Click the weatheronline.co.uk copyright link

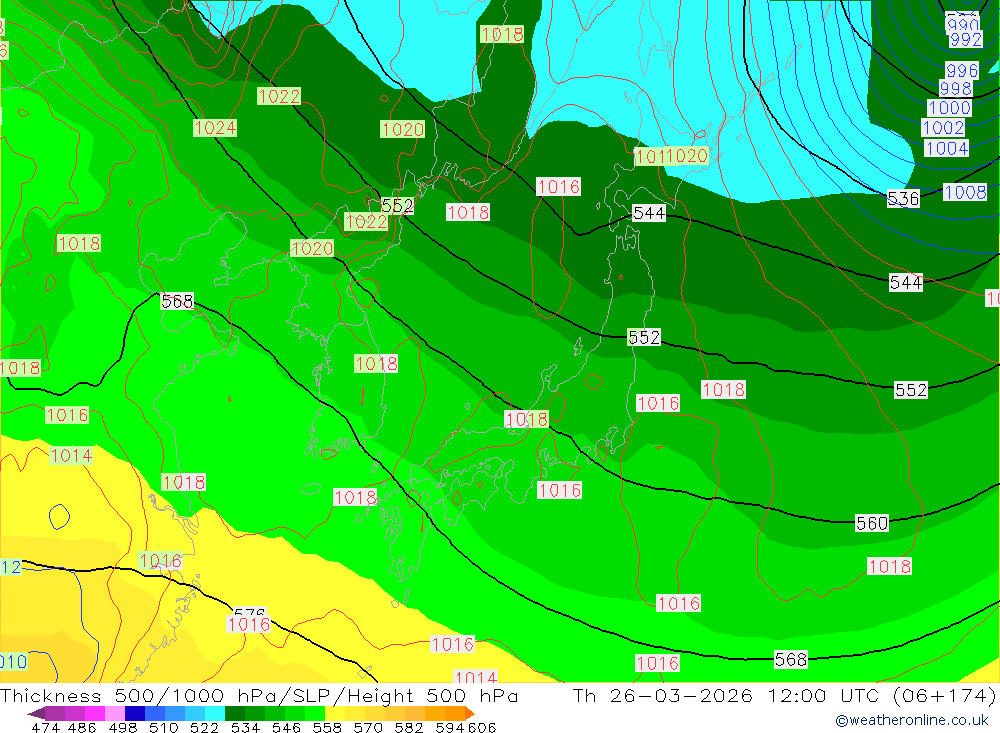(912, 720)
